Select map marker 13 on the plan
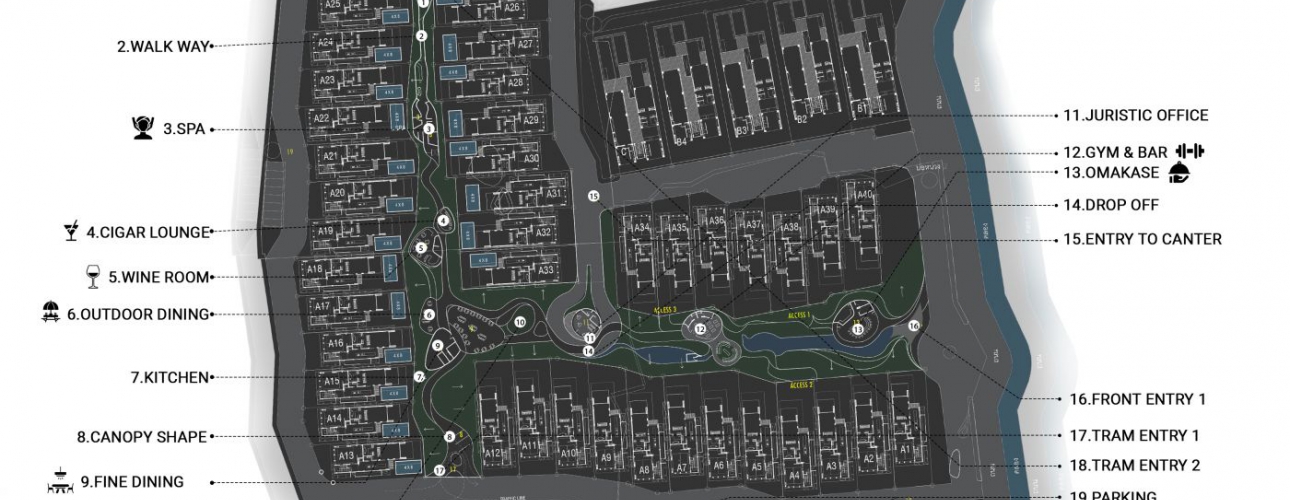Screen dimensions: 1290x500 (x=857, y=329)
